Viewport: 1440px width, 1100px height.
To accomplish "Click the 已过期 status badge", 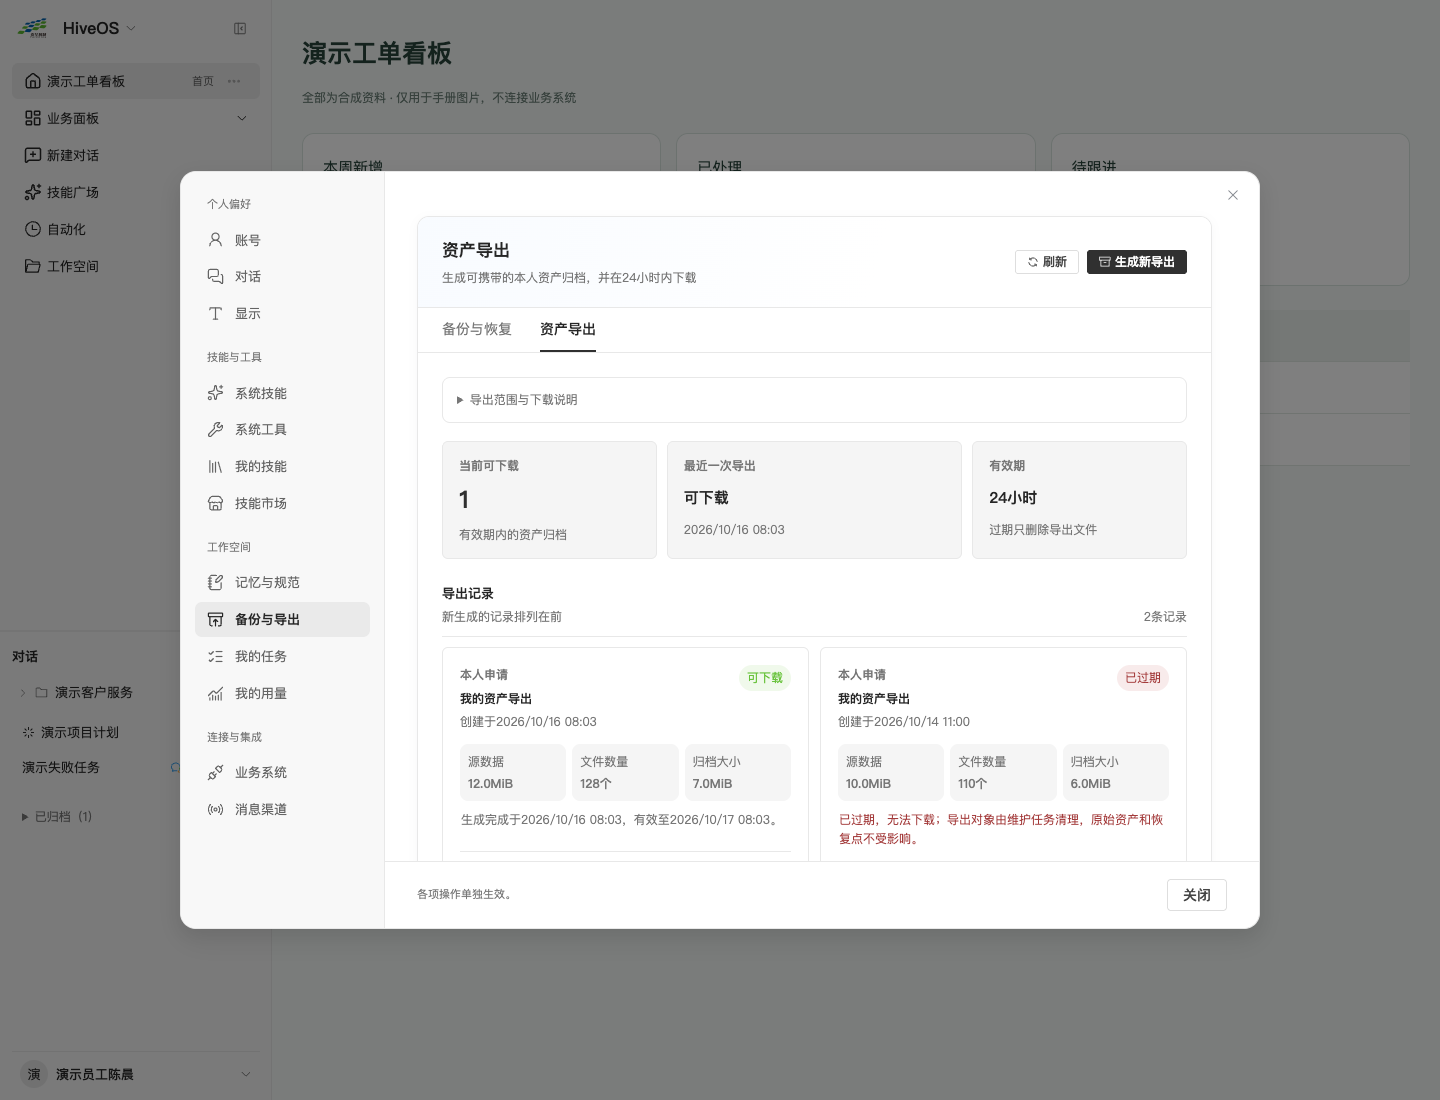I will pos(1143,678).
